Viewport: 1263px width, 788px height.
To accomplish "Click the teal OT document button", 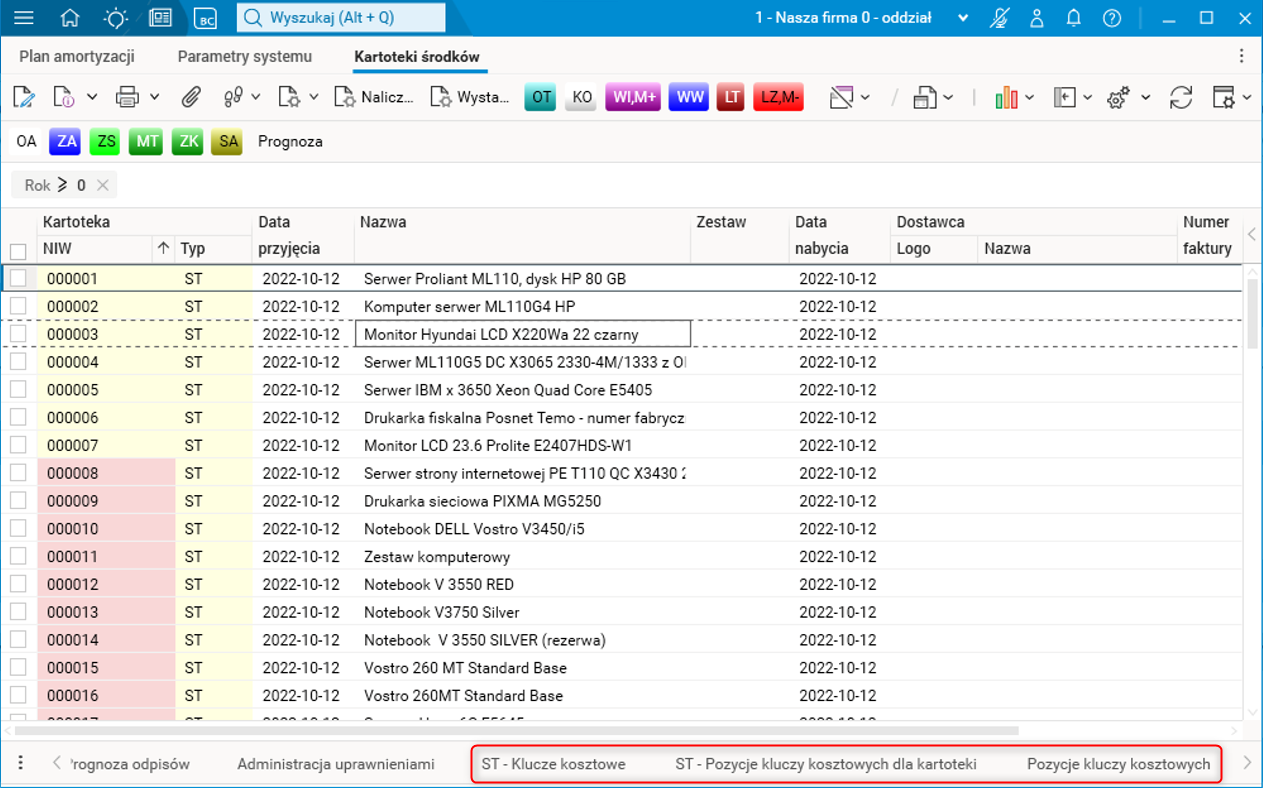I will point(541,97).
